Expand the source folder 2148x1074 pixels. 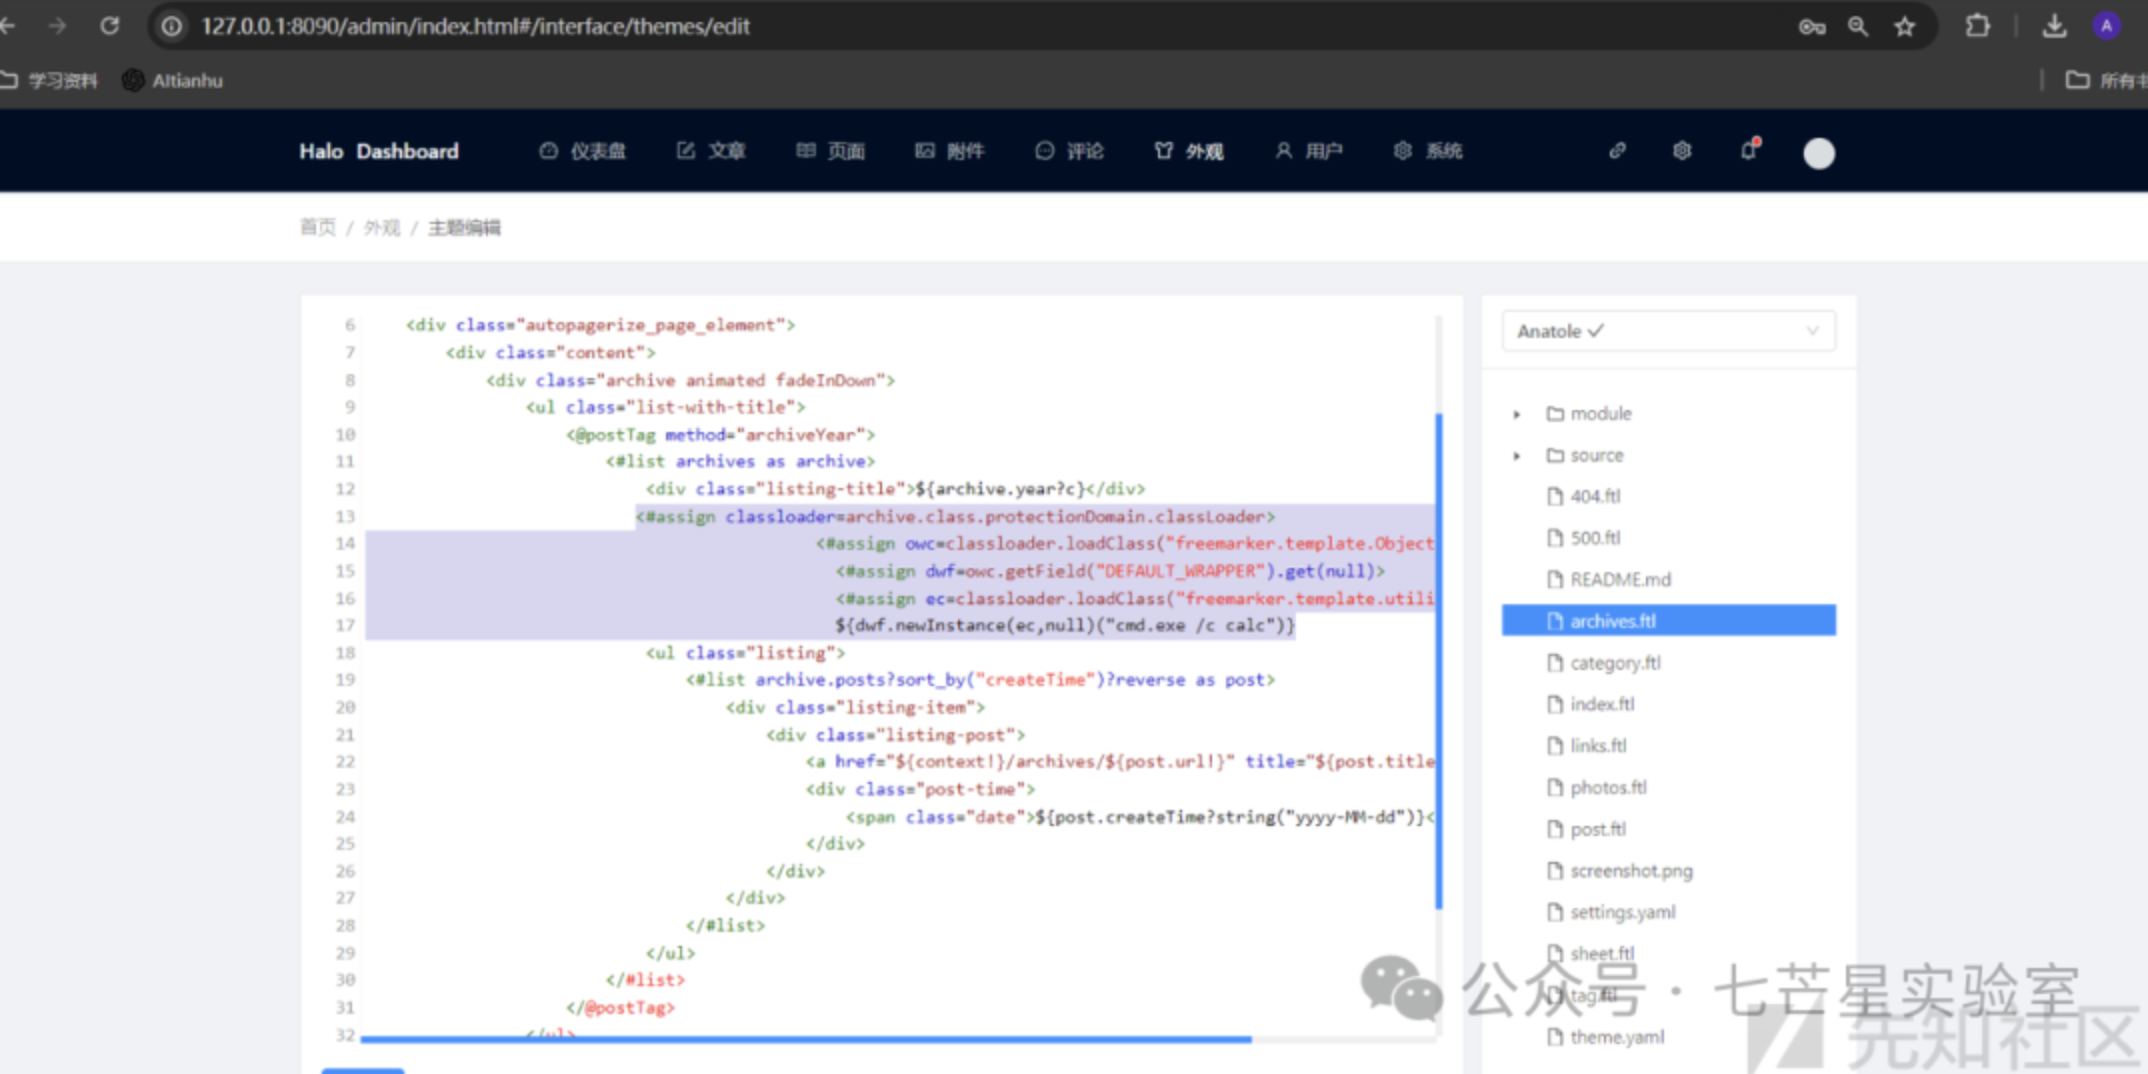pyautogui.click(x=1517, y=456)
